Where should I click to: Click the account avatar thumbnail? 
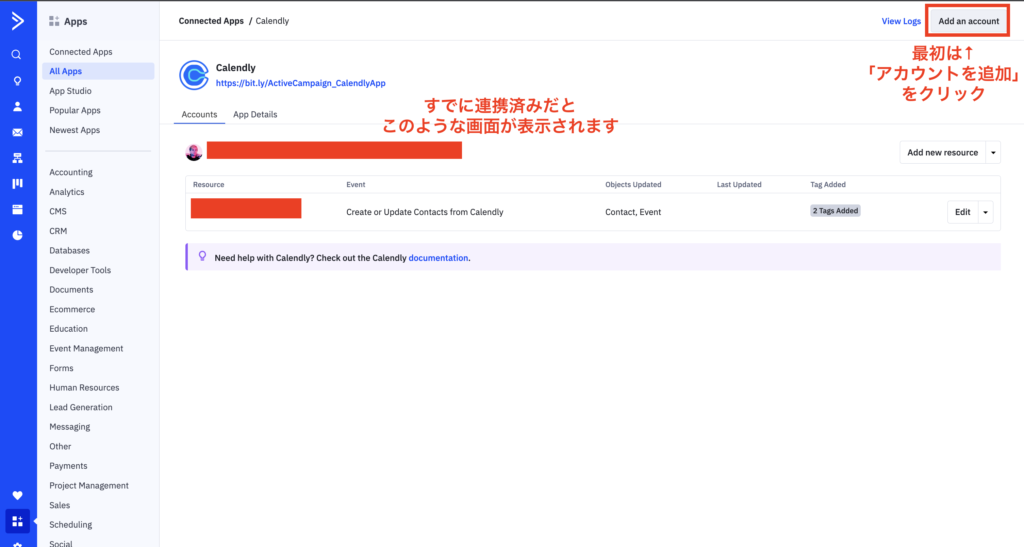(194, 152)
